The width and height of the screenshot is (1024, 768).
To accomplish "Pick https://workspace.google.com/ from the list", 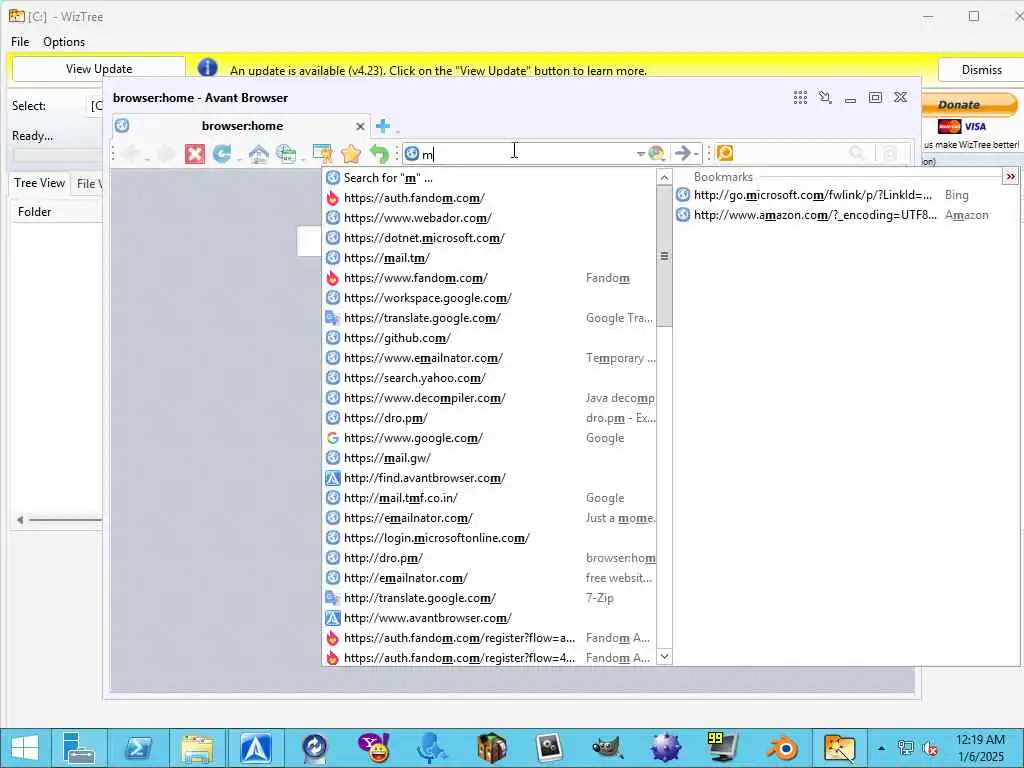I will (x=490, y=298).
